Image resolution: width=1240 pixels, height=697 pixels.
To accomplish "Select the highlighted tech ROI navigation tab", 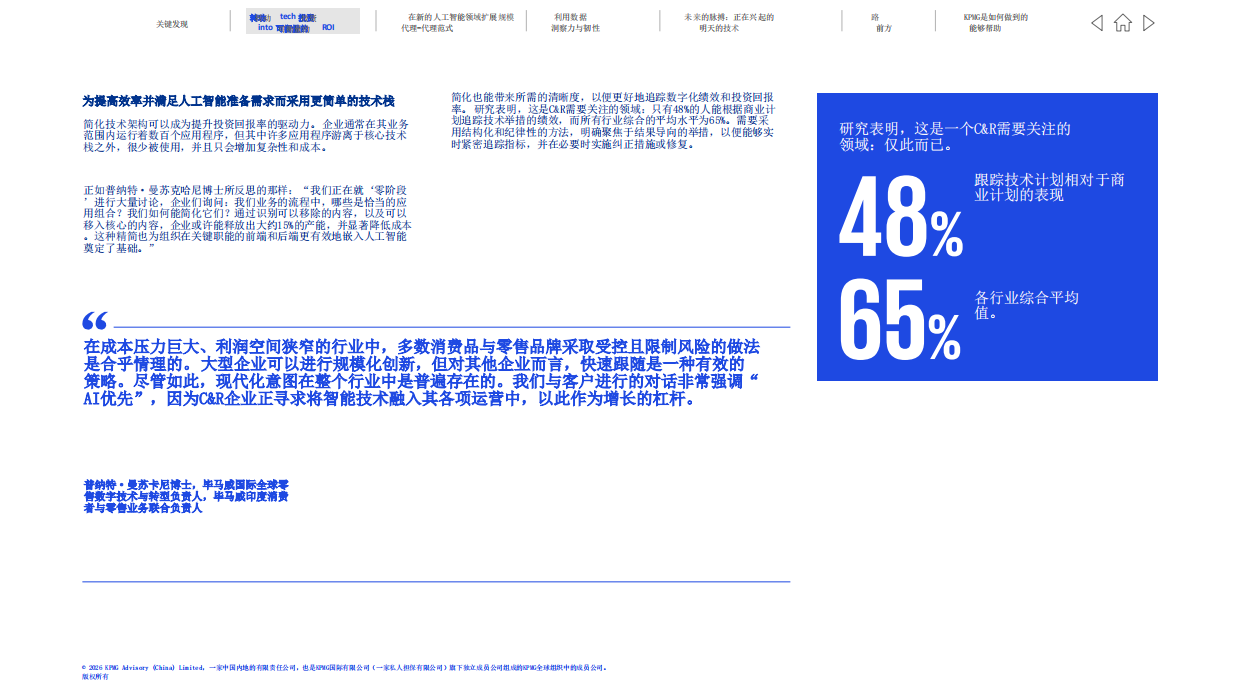I will tap(303, 22).
